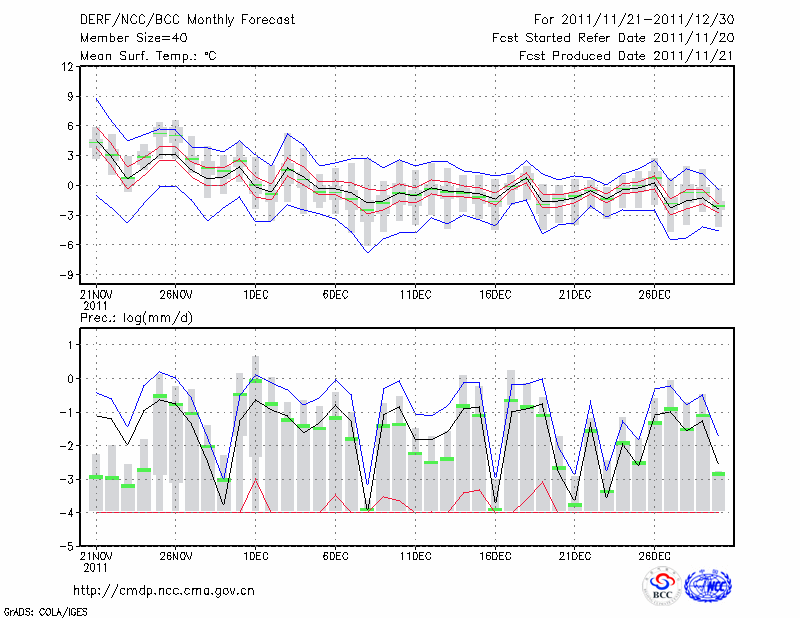Select 26NOV on the temperature chart axis
The height and width of the screenshot is (618, 800).
[175, 295]
